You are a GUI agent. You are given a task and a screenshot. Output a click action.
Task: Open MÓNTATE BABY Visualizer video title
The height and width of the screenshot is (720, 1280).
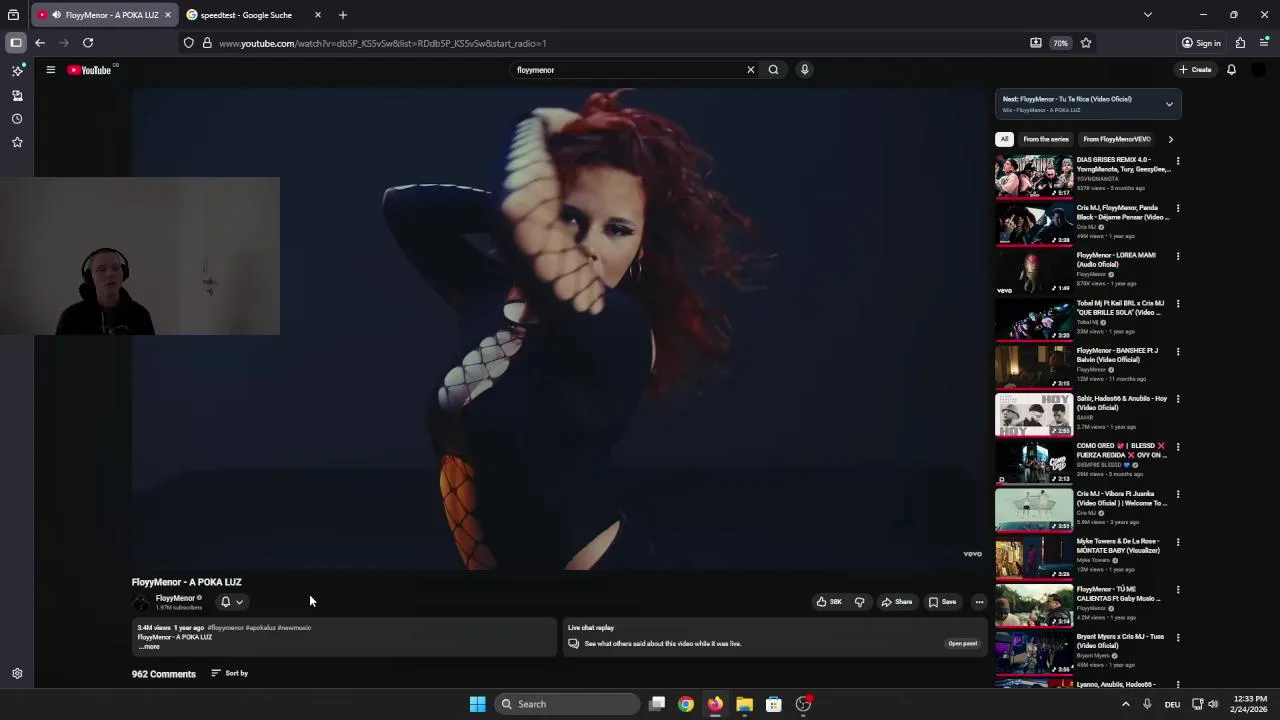[x=1118, y=546]
